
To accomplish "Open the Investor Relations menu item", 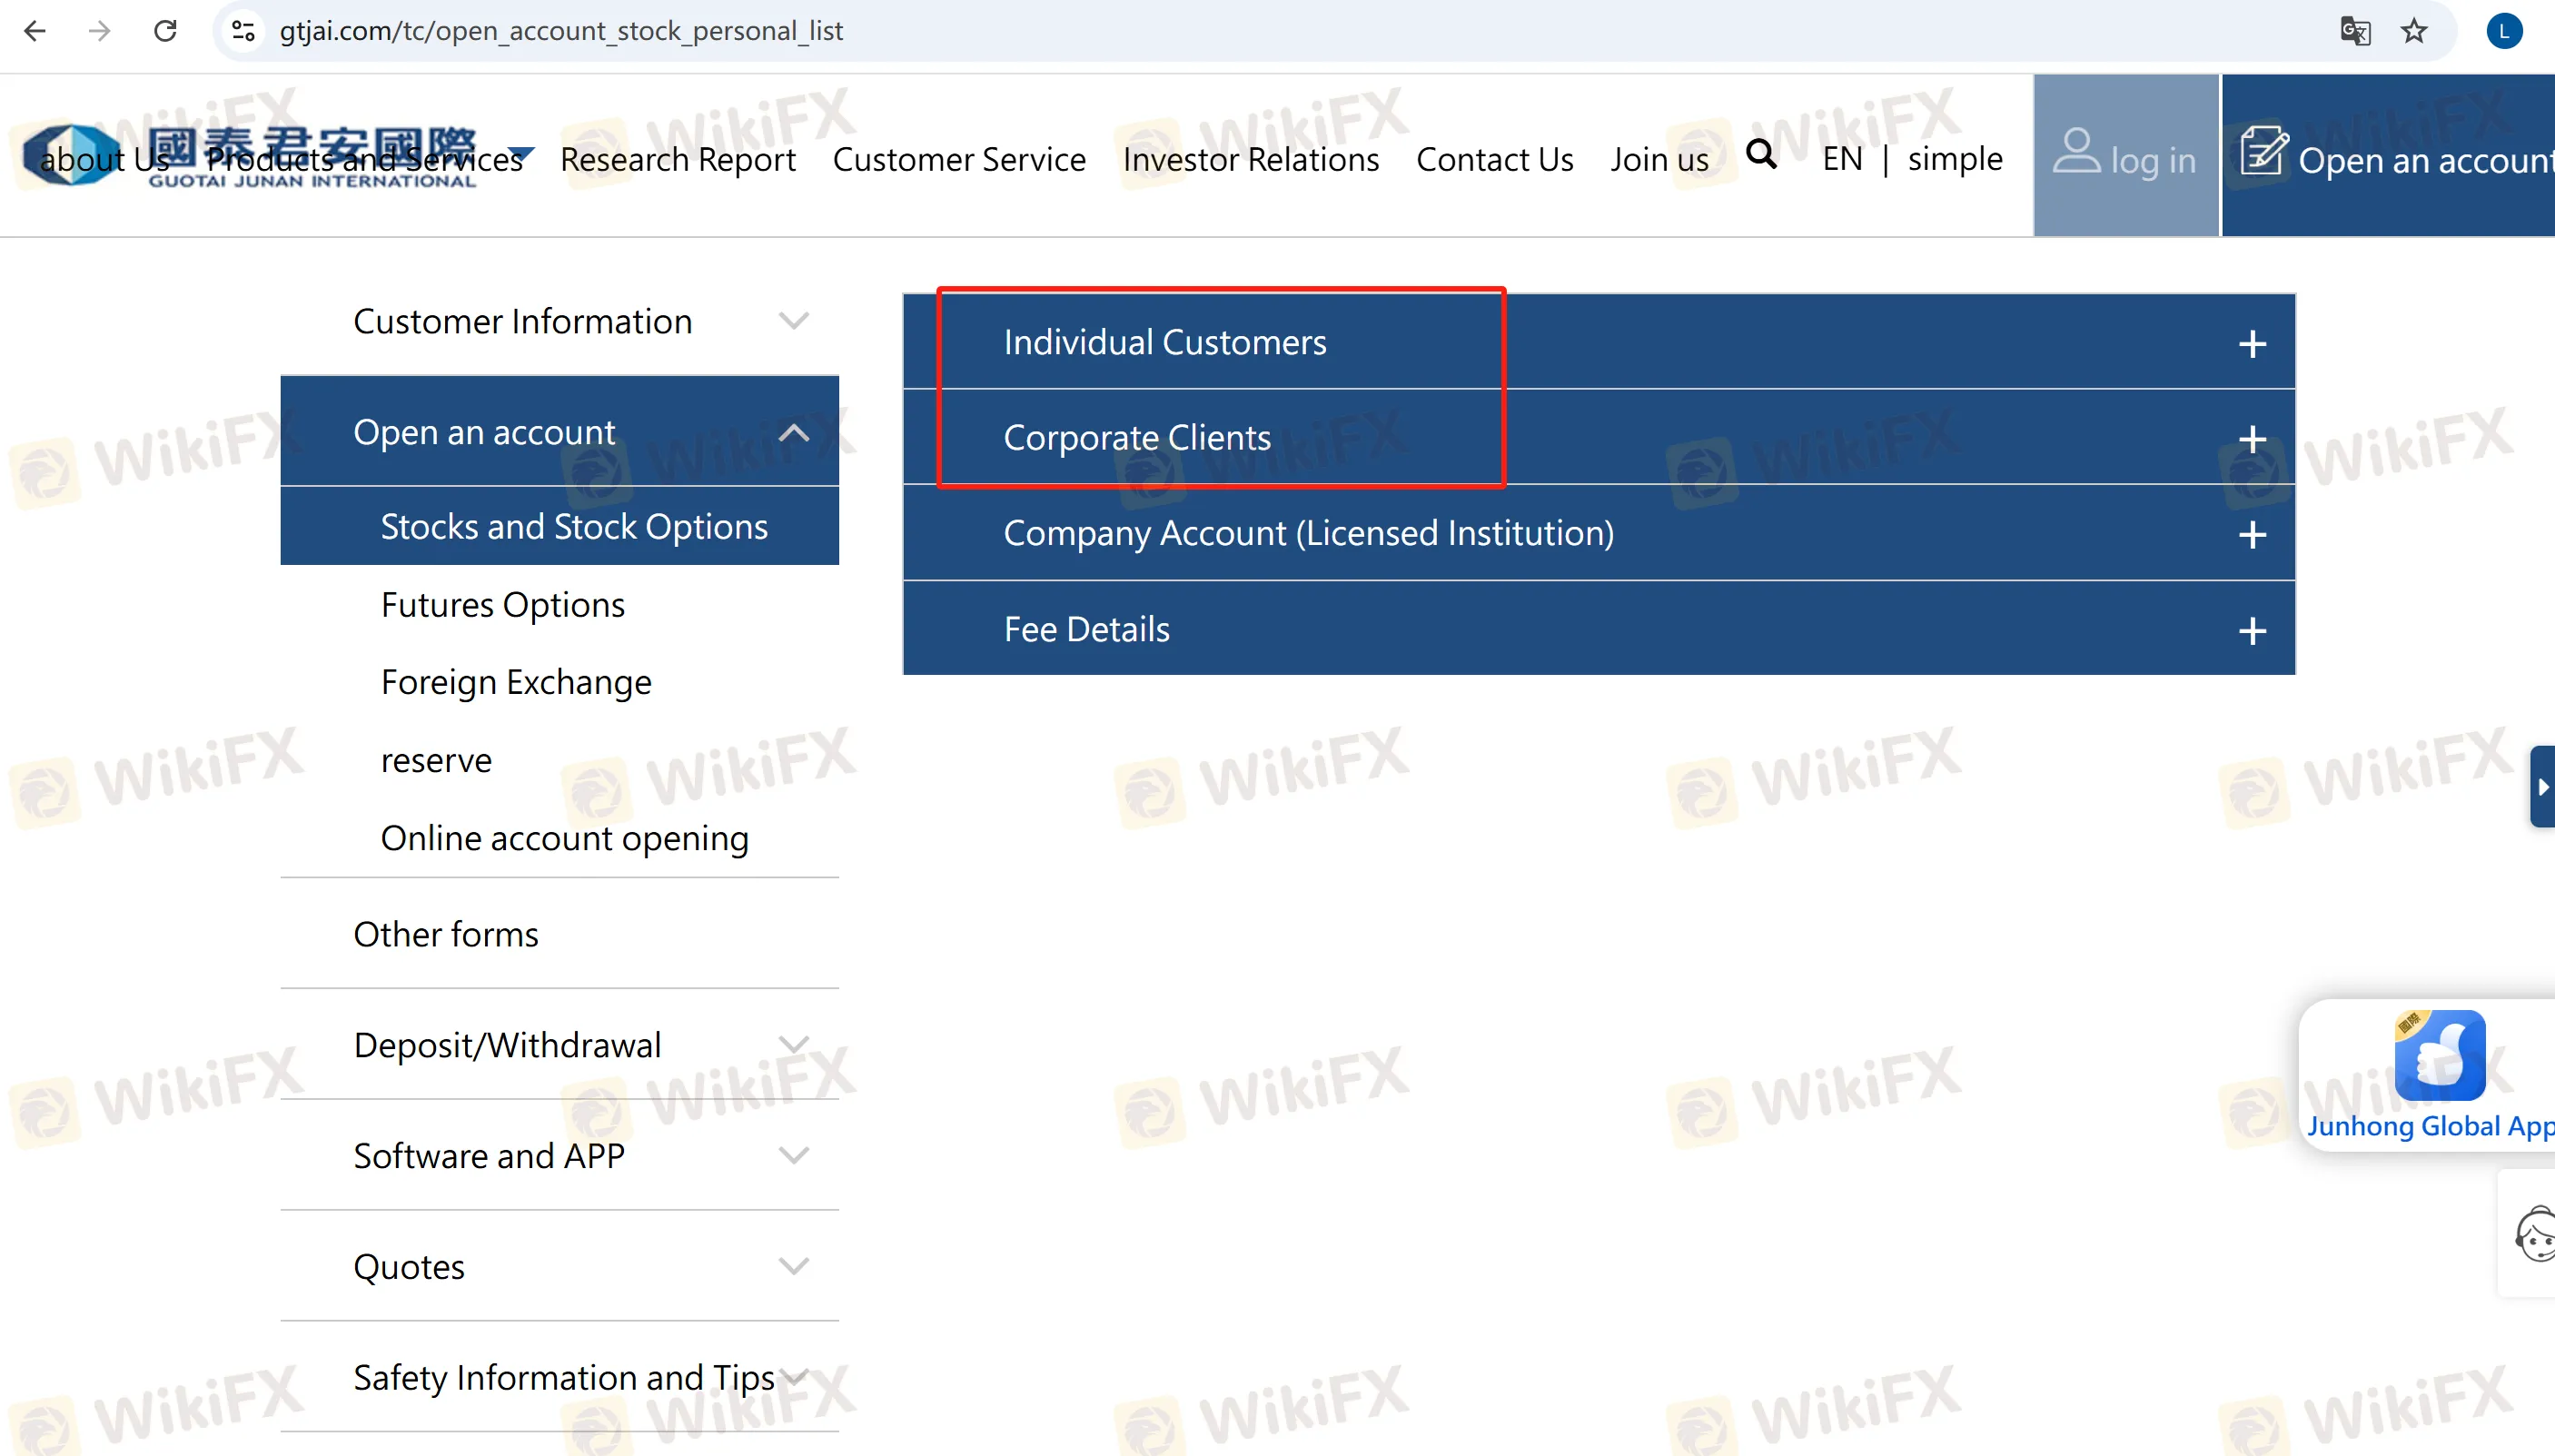I will point(1250,159).
